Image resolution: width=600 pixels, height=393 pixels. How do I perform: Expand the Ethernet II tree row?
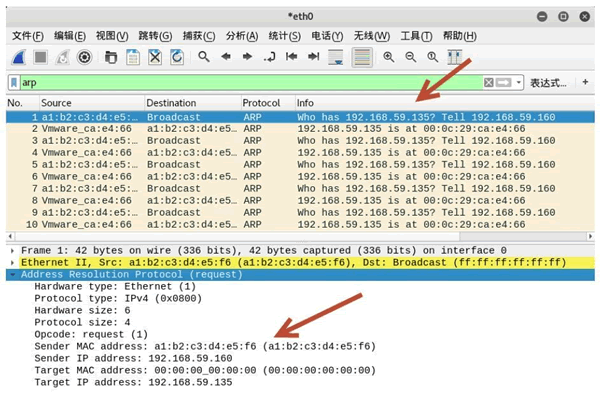(13, 263)
